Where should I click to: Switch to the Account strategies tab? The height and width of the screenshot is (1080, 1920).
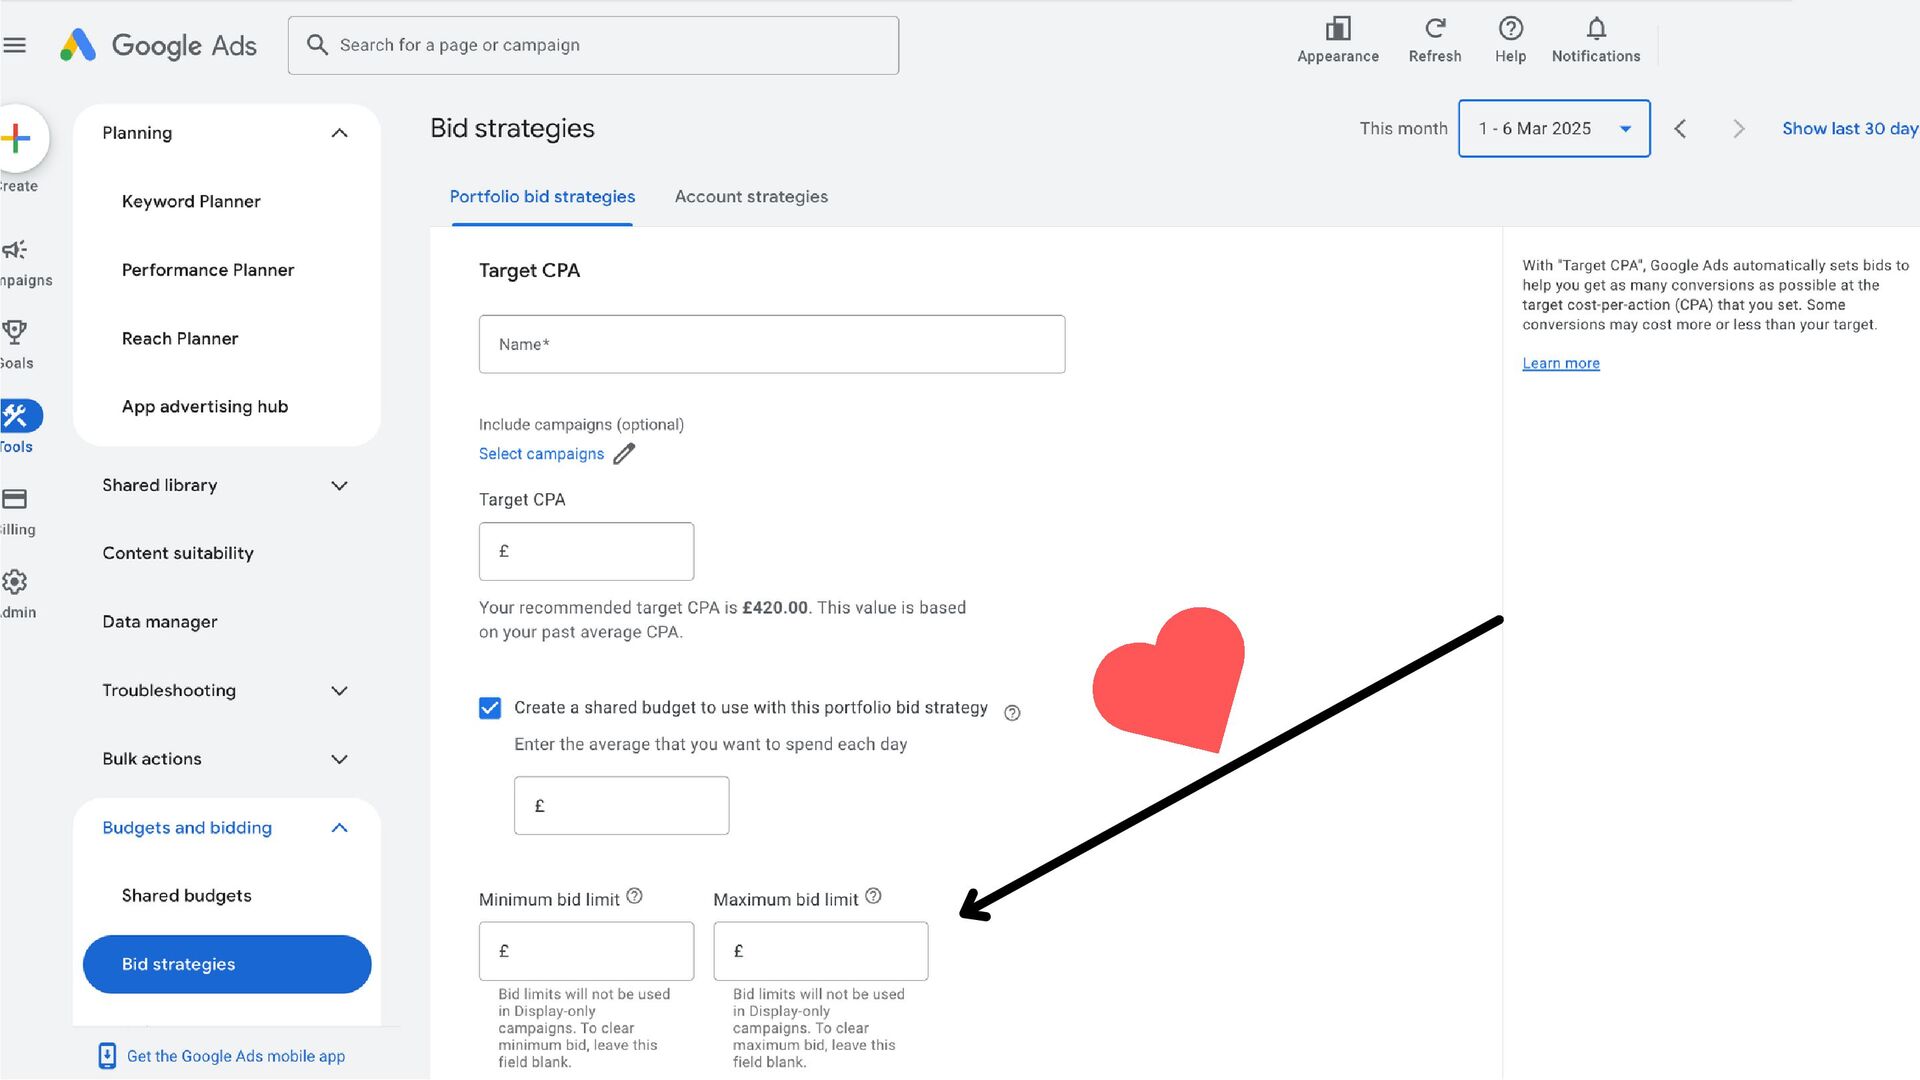[751, 197]
